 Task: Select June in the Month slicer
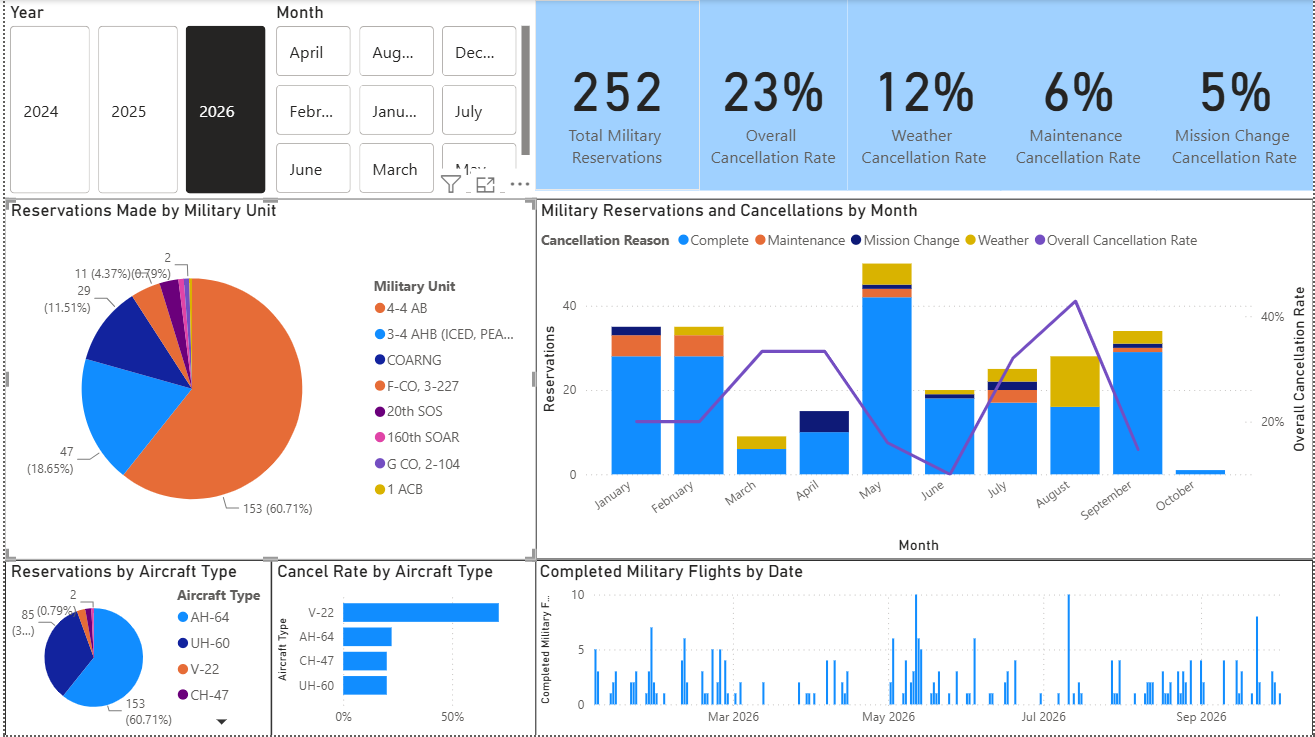[x=313, y=168]
